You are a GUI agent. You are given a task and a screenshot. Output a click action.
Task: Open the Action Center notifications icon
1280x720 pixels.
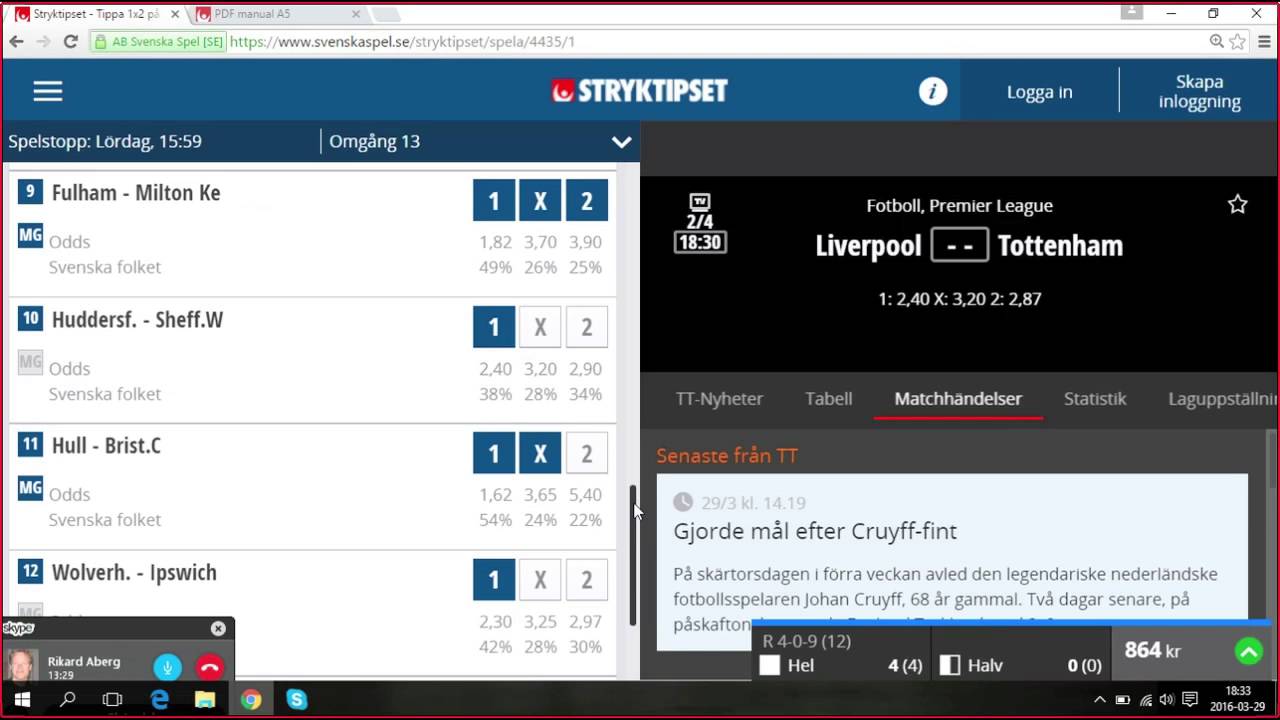click(1190, 700)
